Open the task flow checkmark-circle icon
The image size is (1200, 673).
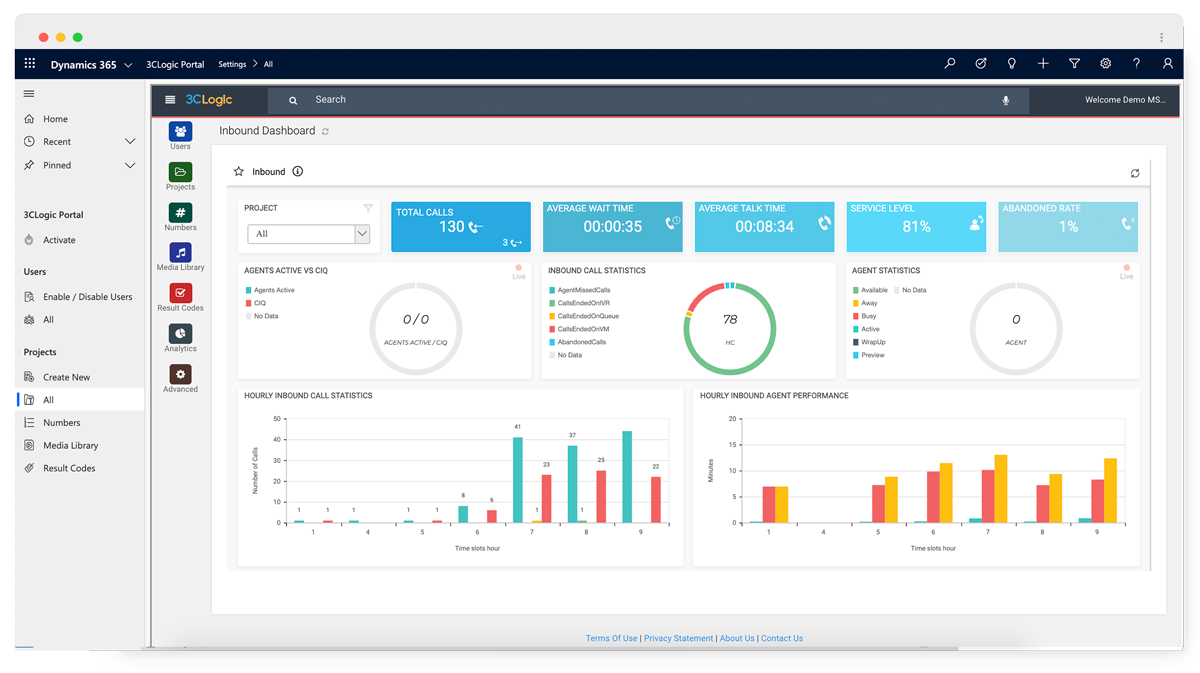tap(981, 63)
